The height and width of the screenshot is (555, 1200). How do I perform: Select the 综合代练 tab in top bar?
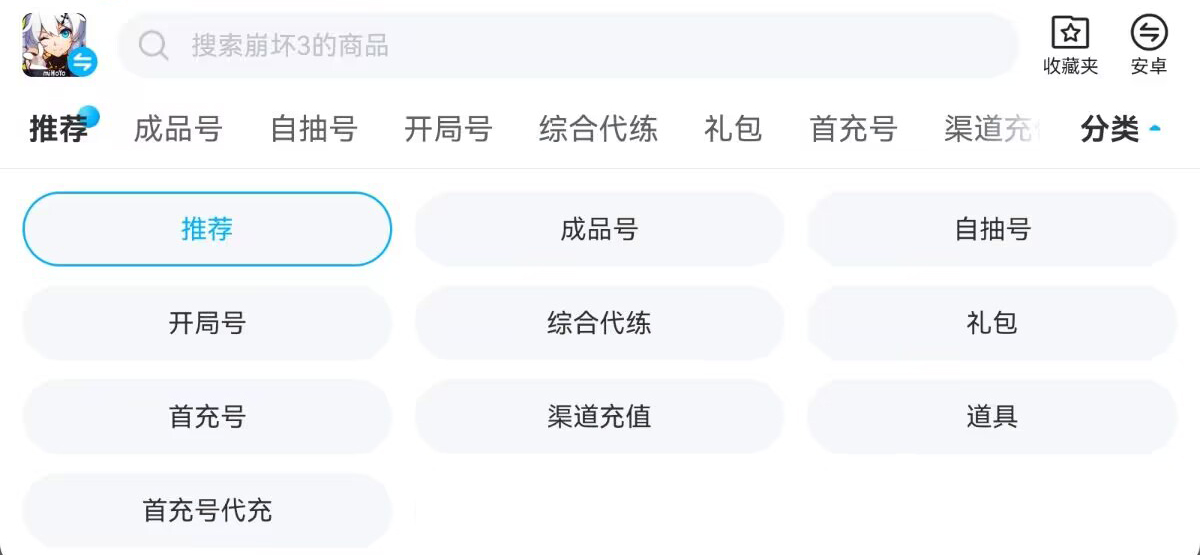tap(598, 129)
